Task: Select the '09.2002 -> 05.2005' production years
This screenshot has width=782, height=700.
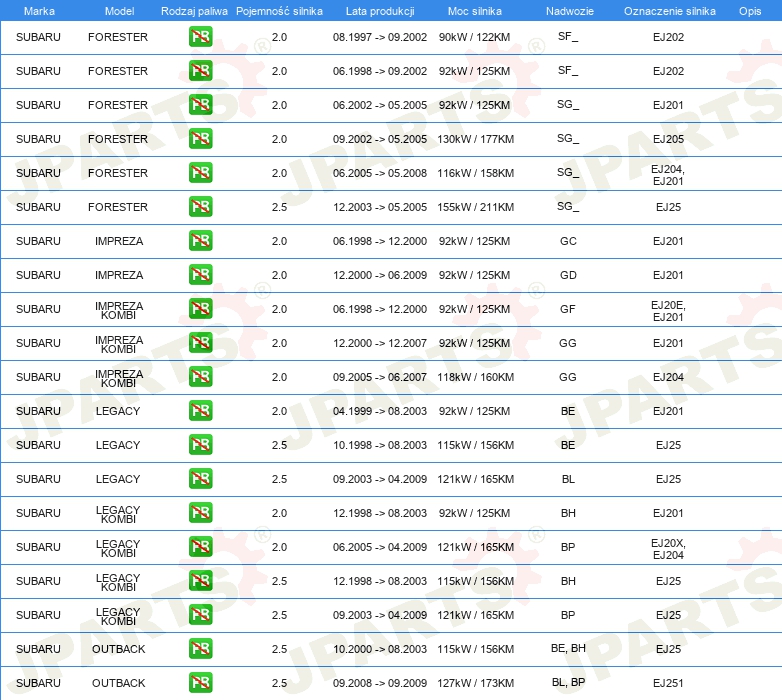Action: 380,139
